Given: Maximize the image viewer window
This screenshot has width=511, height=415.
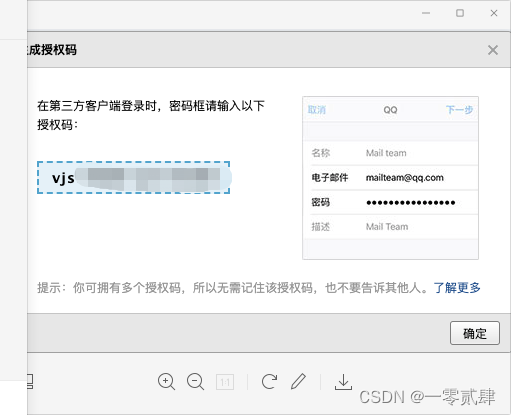Looking at the screenshot, I should click(460, 13).
